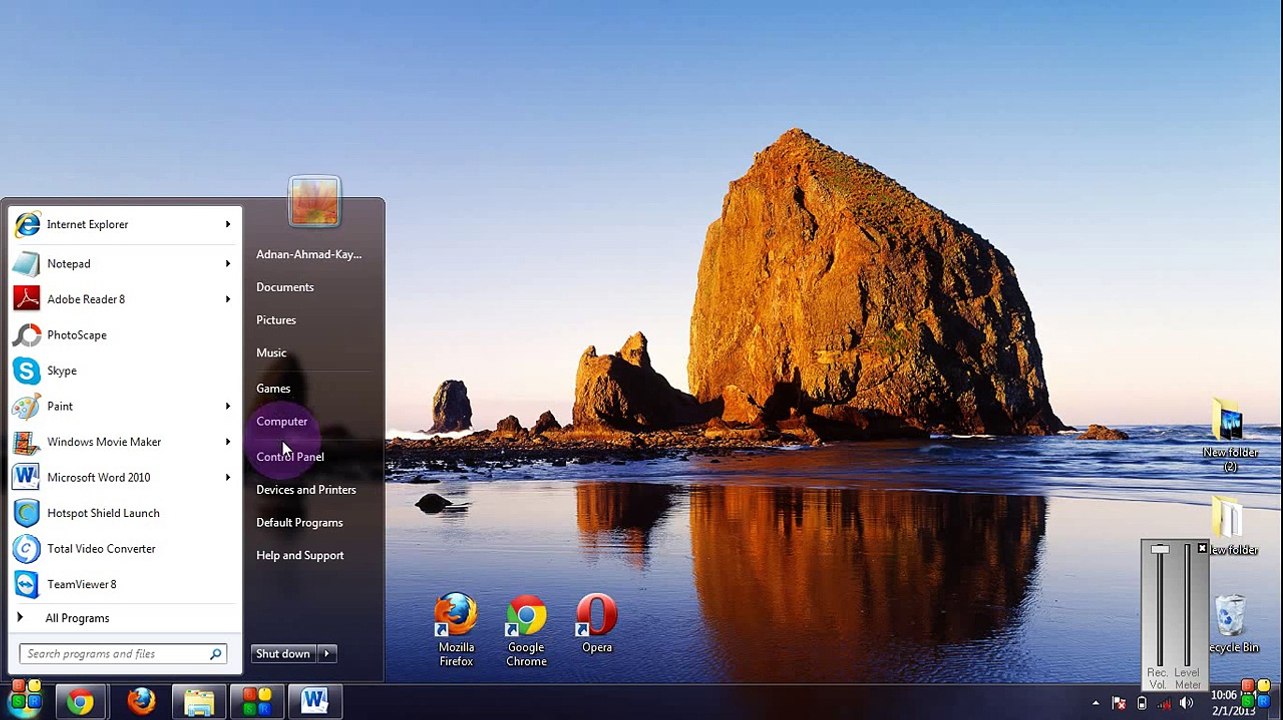Launch Hotspot Shield
Screen dimensions: 1283x720
pos(125,513)
